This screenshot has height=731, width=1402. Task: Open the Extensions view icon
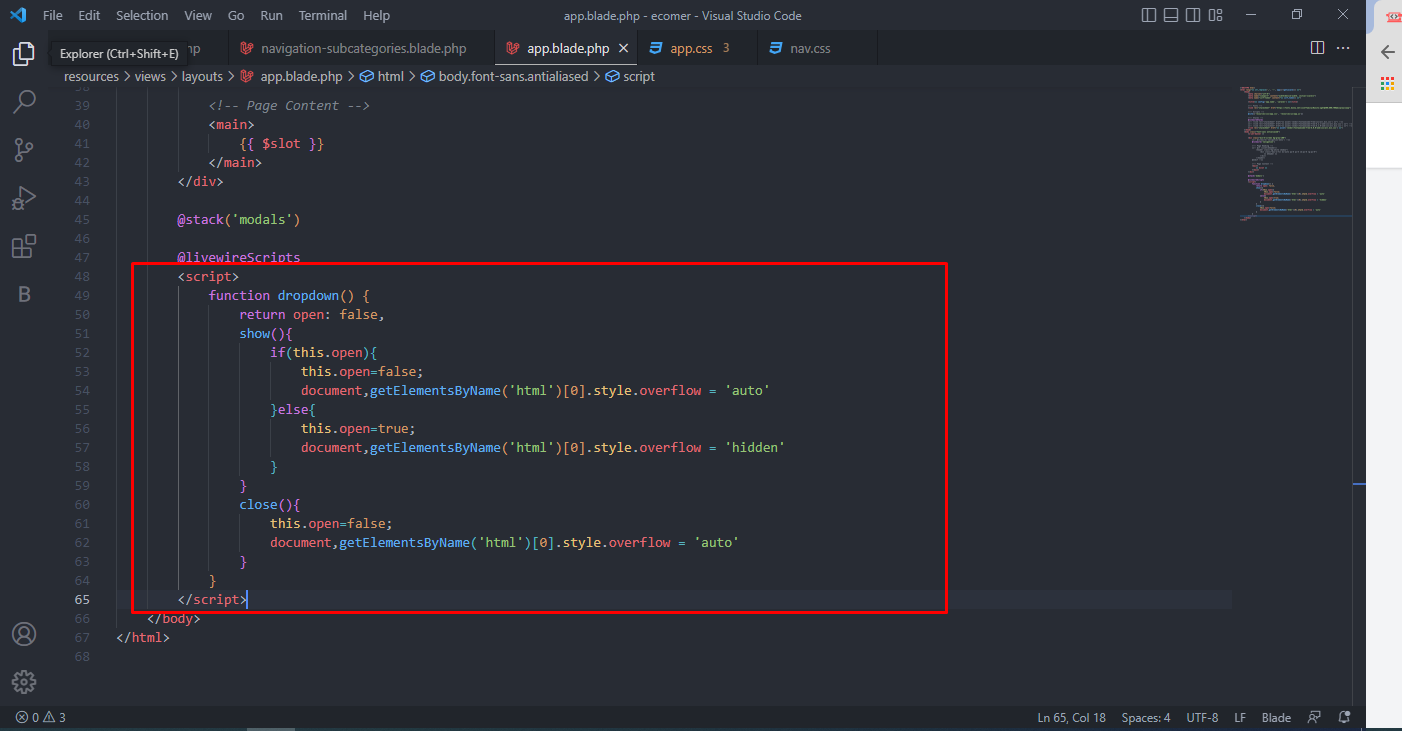(x=24, y=246)
